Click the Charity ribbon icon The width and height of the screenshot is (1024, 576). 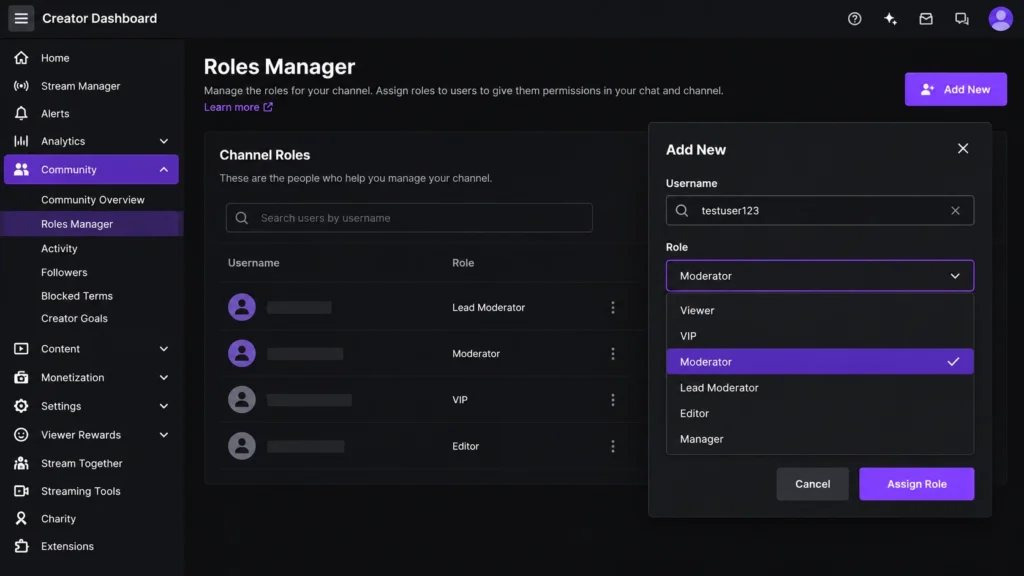coord(21,519)
